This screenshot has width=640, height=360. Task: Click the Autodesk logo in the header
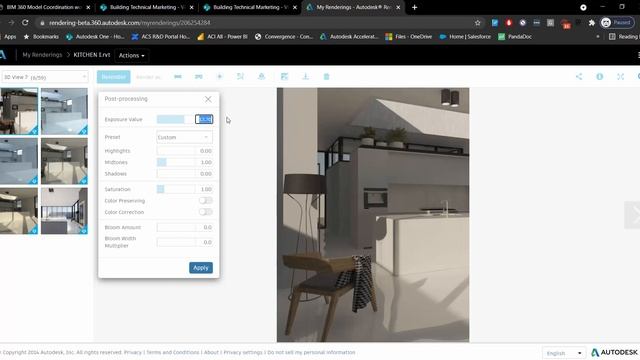[3, 55]
